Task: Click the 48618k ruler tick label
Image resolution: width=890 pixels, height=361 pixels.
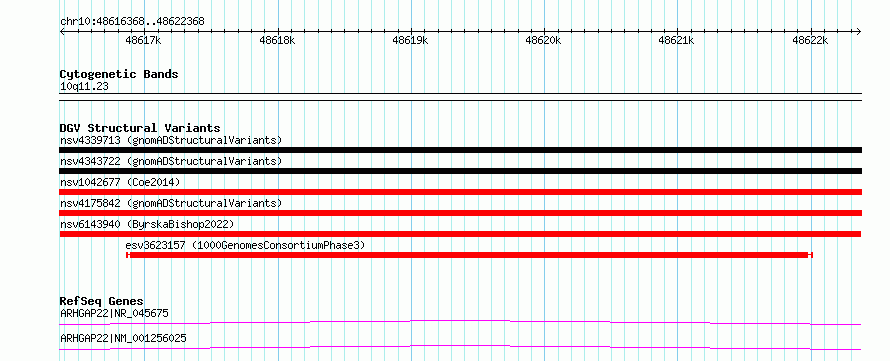Action: tap(277, 41)
